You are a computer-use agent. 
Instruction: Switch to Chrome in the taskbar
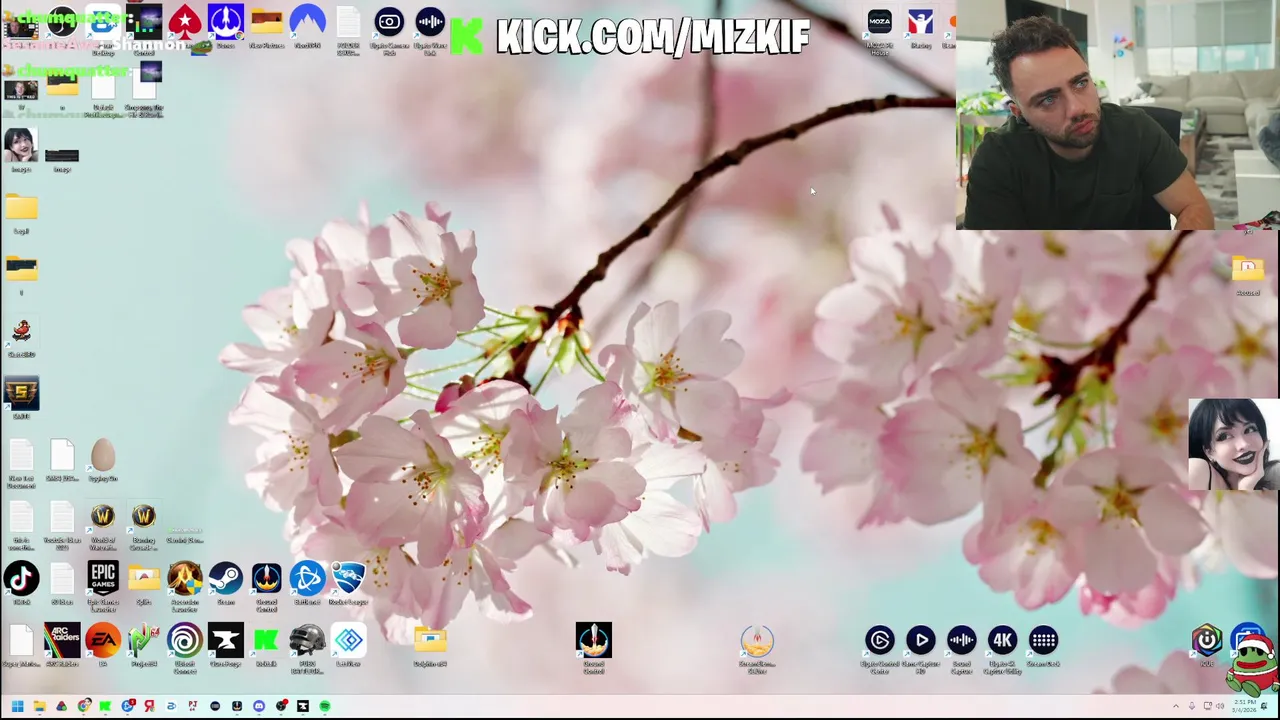83,706
